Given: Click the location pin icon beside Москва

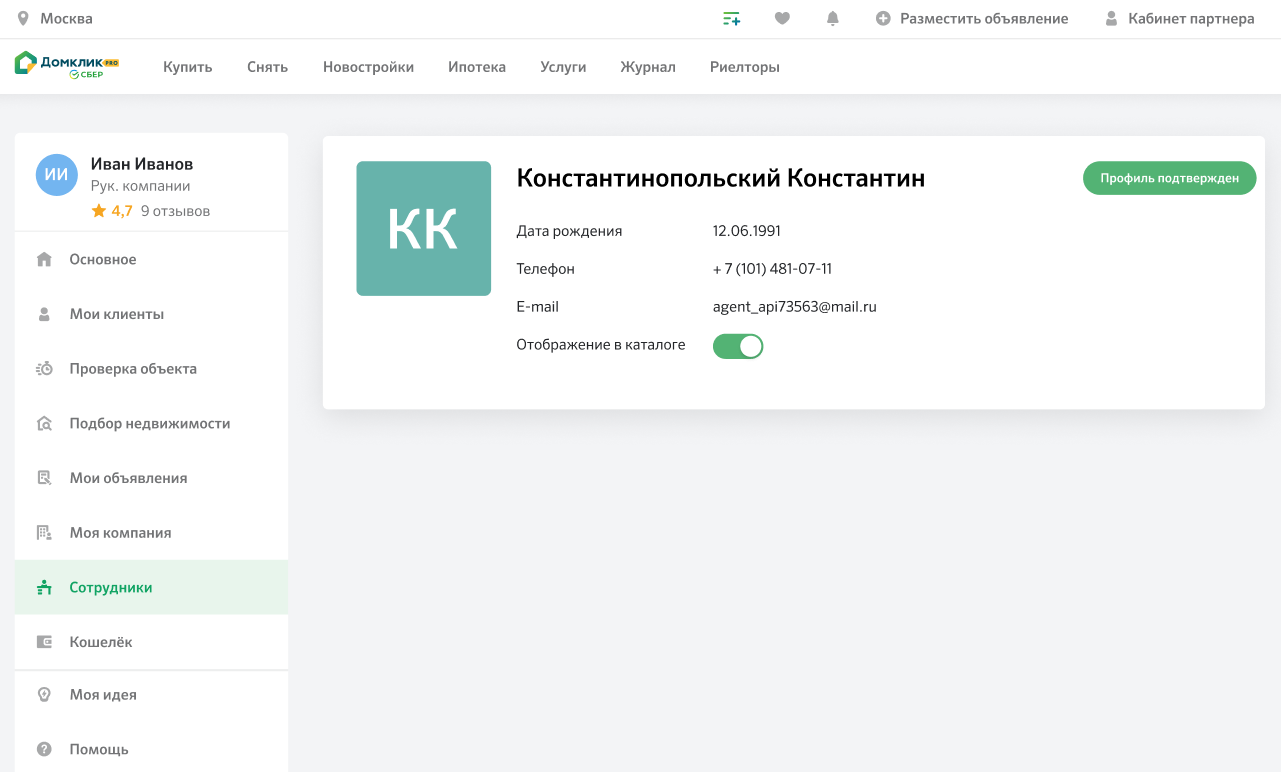Looking at the screenshot, I should (23, 18).
